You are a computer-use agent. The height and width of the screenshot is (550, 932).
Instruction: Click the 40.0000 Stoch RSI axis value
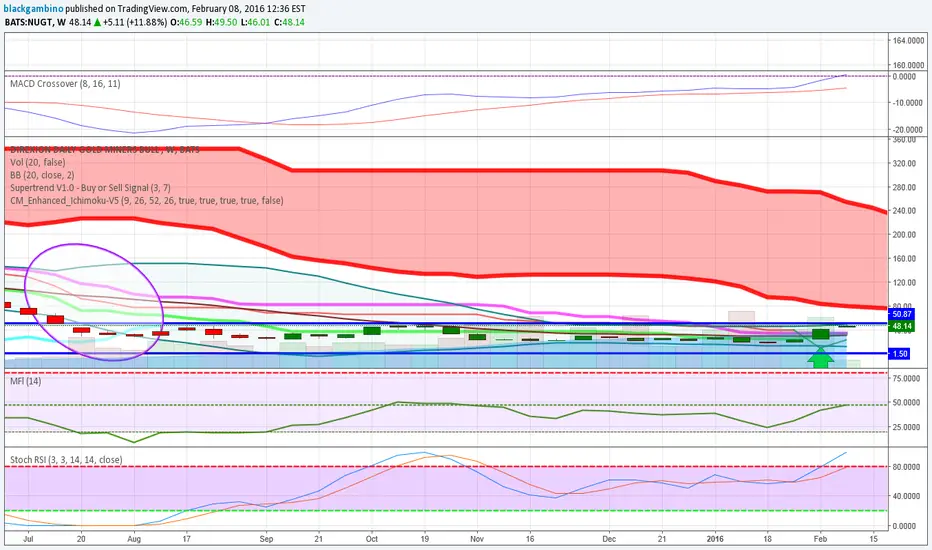tap(908, 496)
